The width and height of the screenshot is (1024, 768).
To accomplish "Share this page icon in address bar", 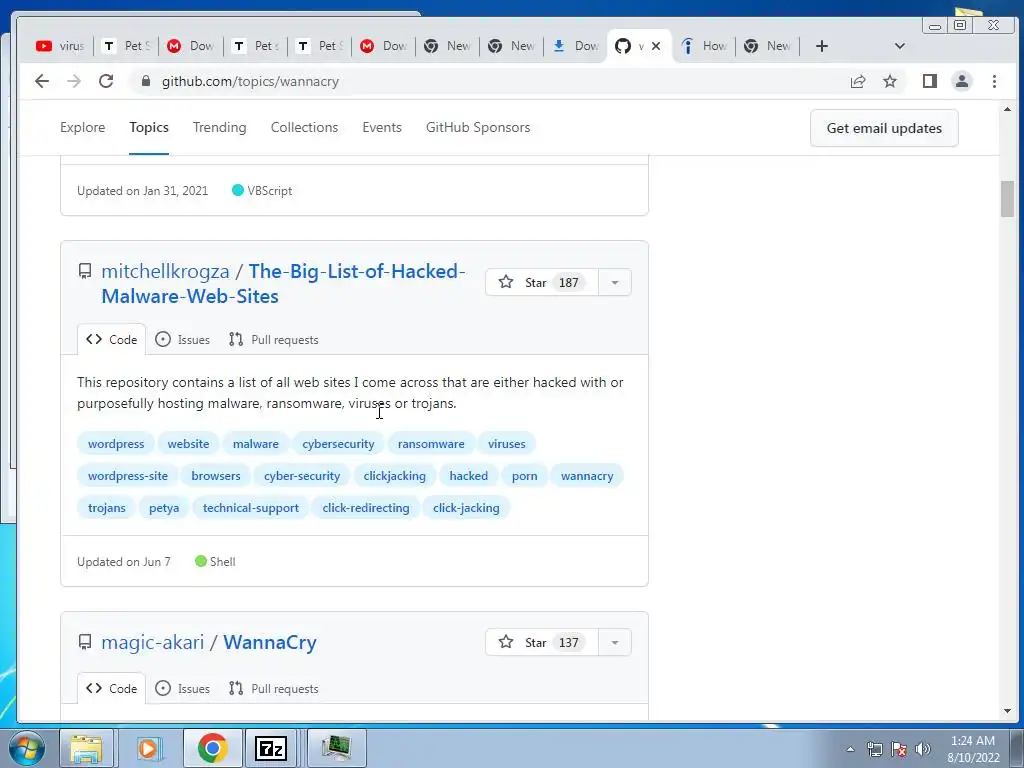I will [857, 81].
